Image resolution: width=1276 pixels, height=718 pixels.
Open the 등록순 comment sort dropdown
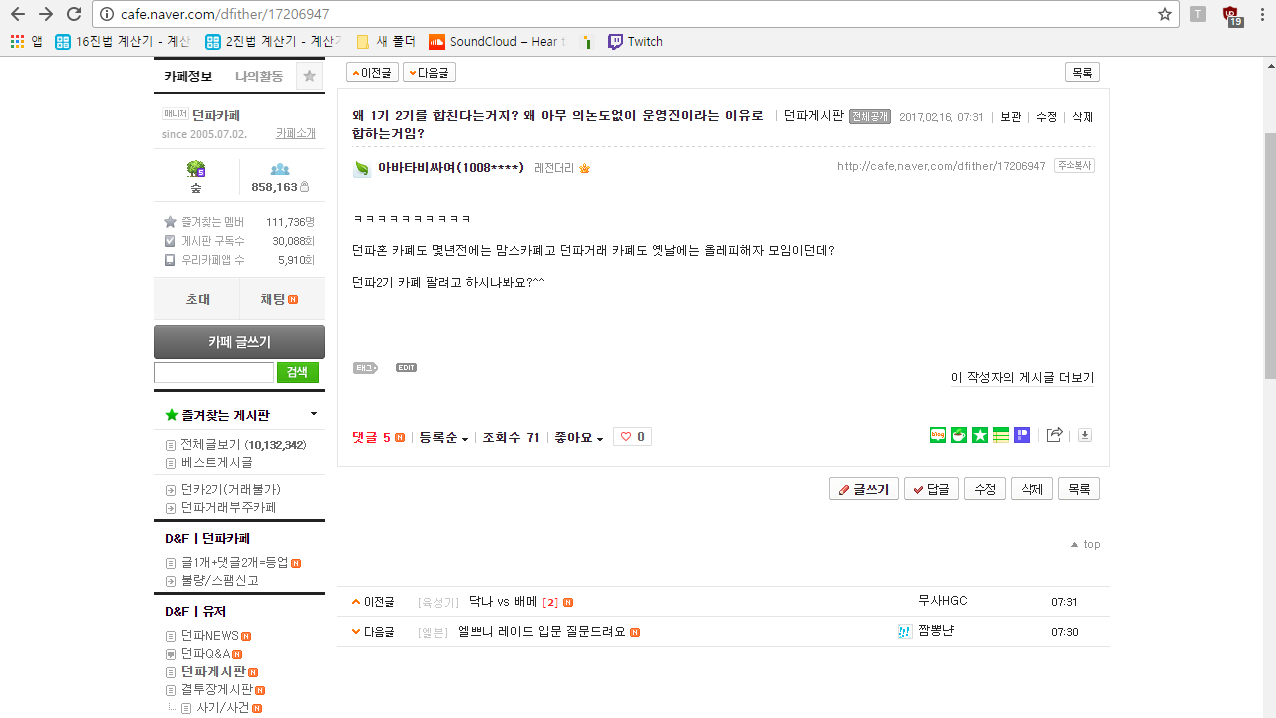(443, 437)
